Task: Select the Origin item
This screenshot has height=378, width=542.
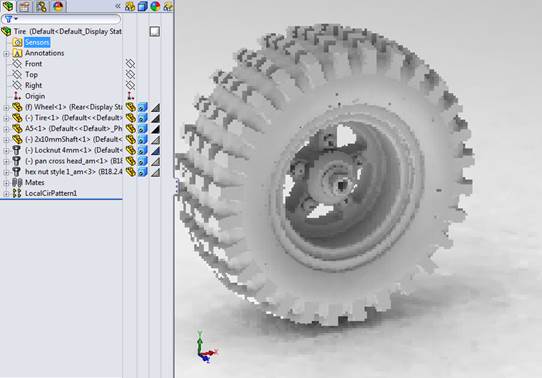Action: [35, 96]
